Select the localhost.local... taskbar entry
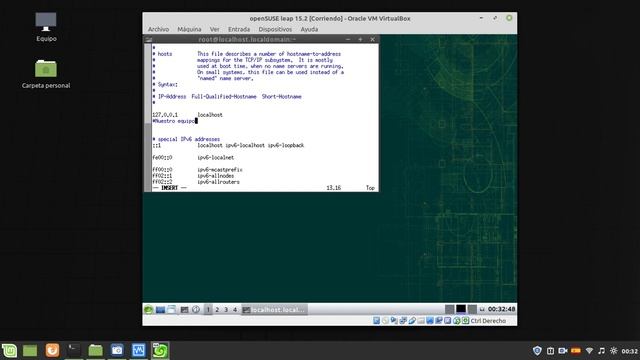This screenshot has width=640, height=360. tap(274, 309)
